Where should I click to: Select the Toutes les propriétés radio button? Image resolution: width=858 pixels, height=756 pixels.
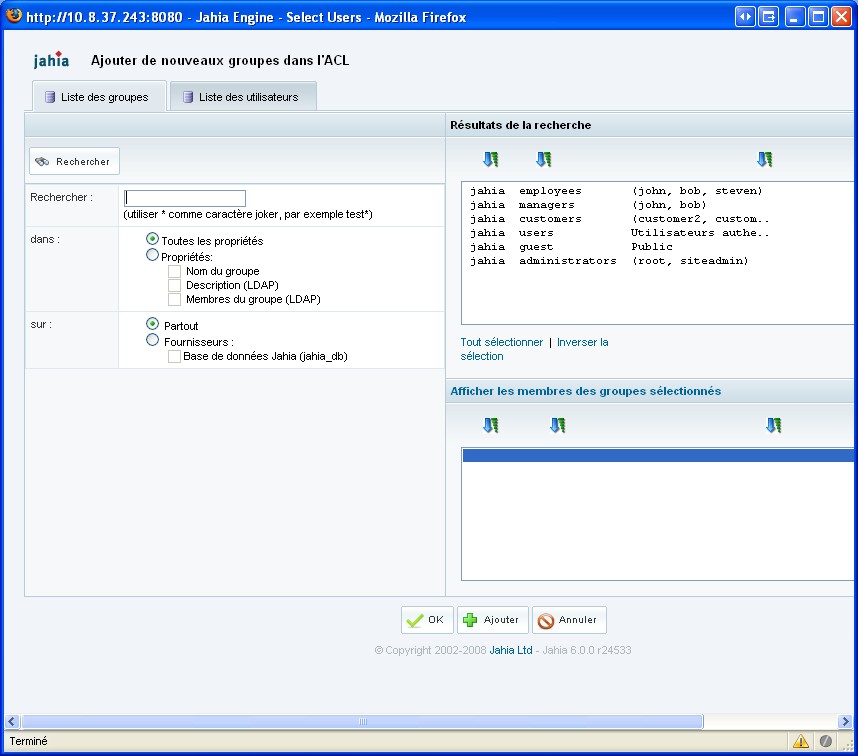coord(152,239)
